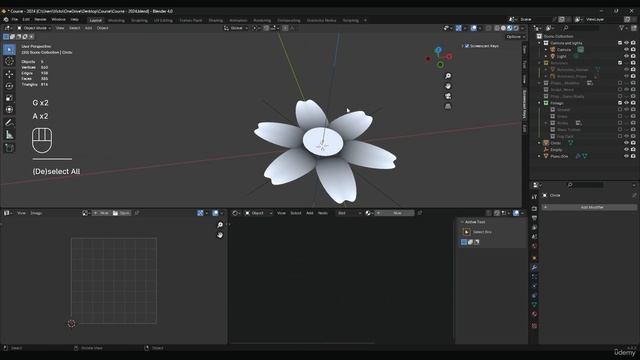
Task: Disable Camera in renders via camera icon
Action: (x=633, y=50)
